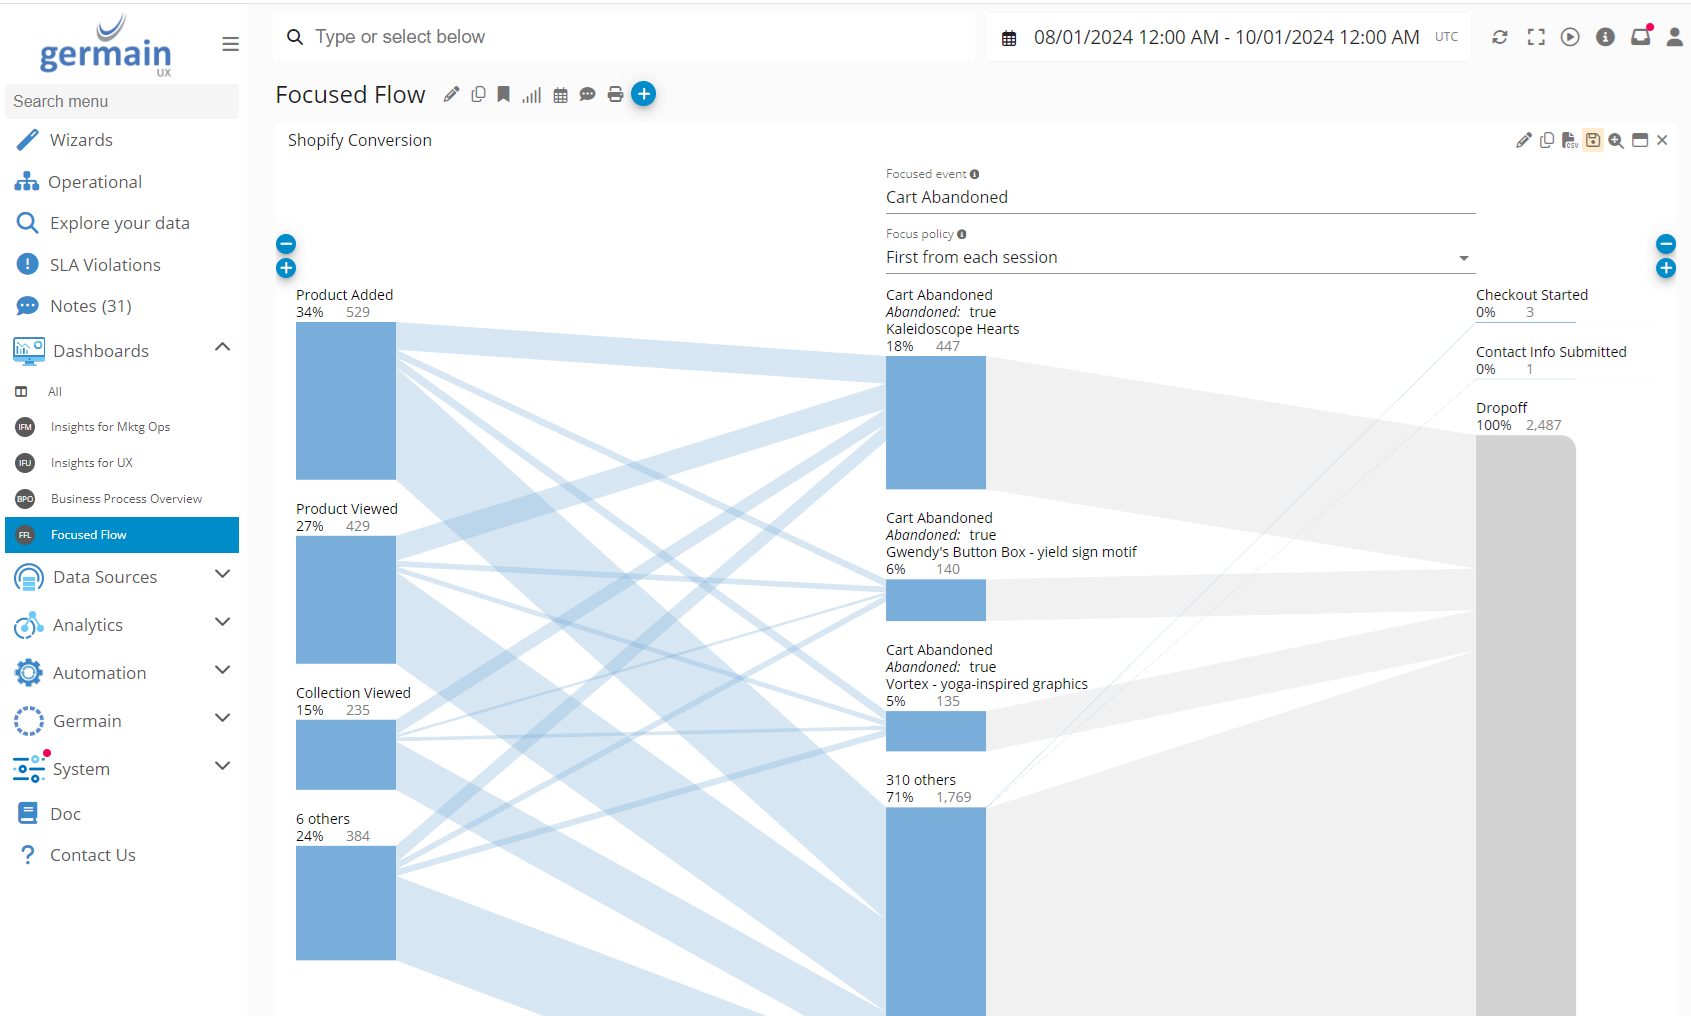Click the Product Added flow bar

click(346, 400)
